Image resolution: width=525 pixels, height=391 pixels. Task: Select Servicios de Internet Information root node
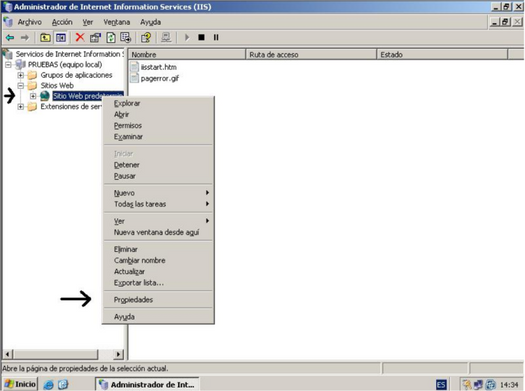pyautogui.click(x=69, y=54)
